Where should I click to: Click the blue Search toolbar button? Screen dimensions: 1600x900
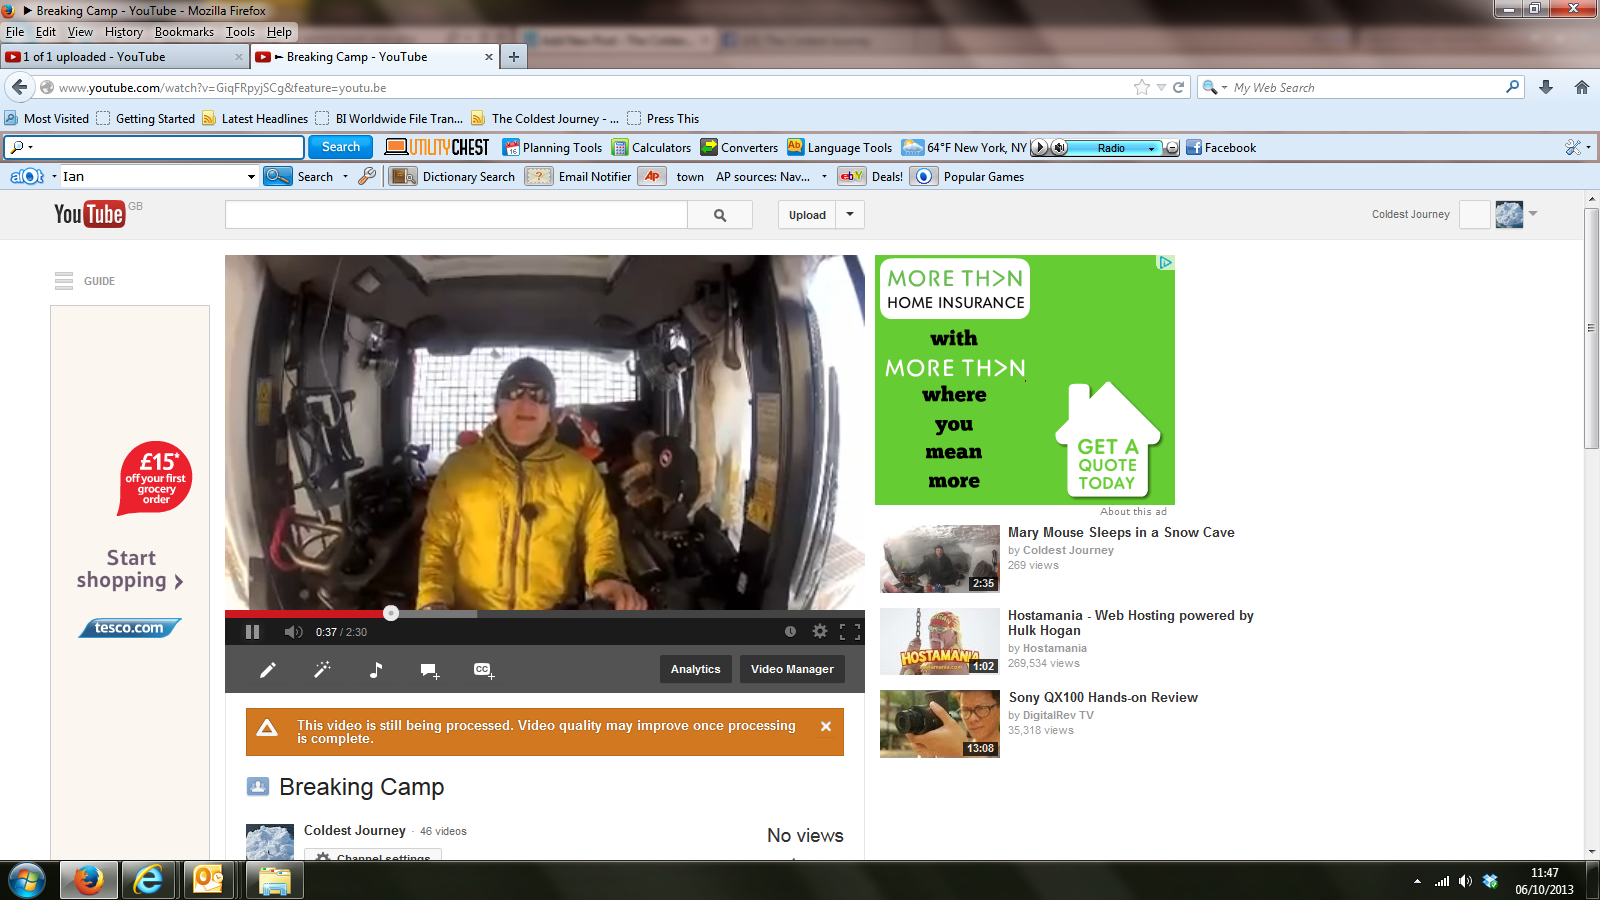click(x=341, y=147)
